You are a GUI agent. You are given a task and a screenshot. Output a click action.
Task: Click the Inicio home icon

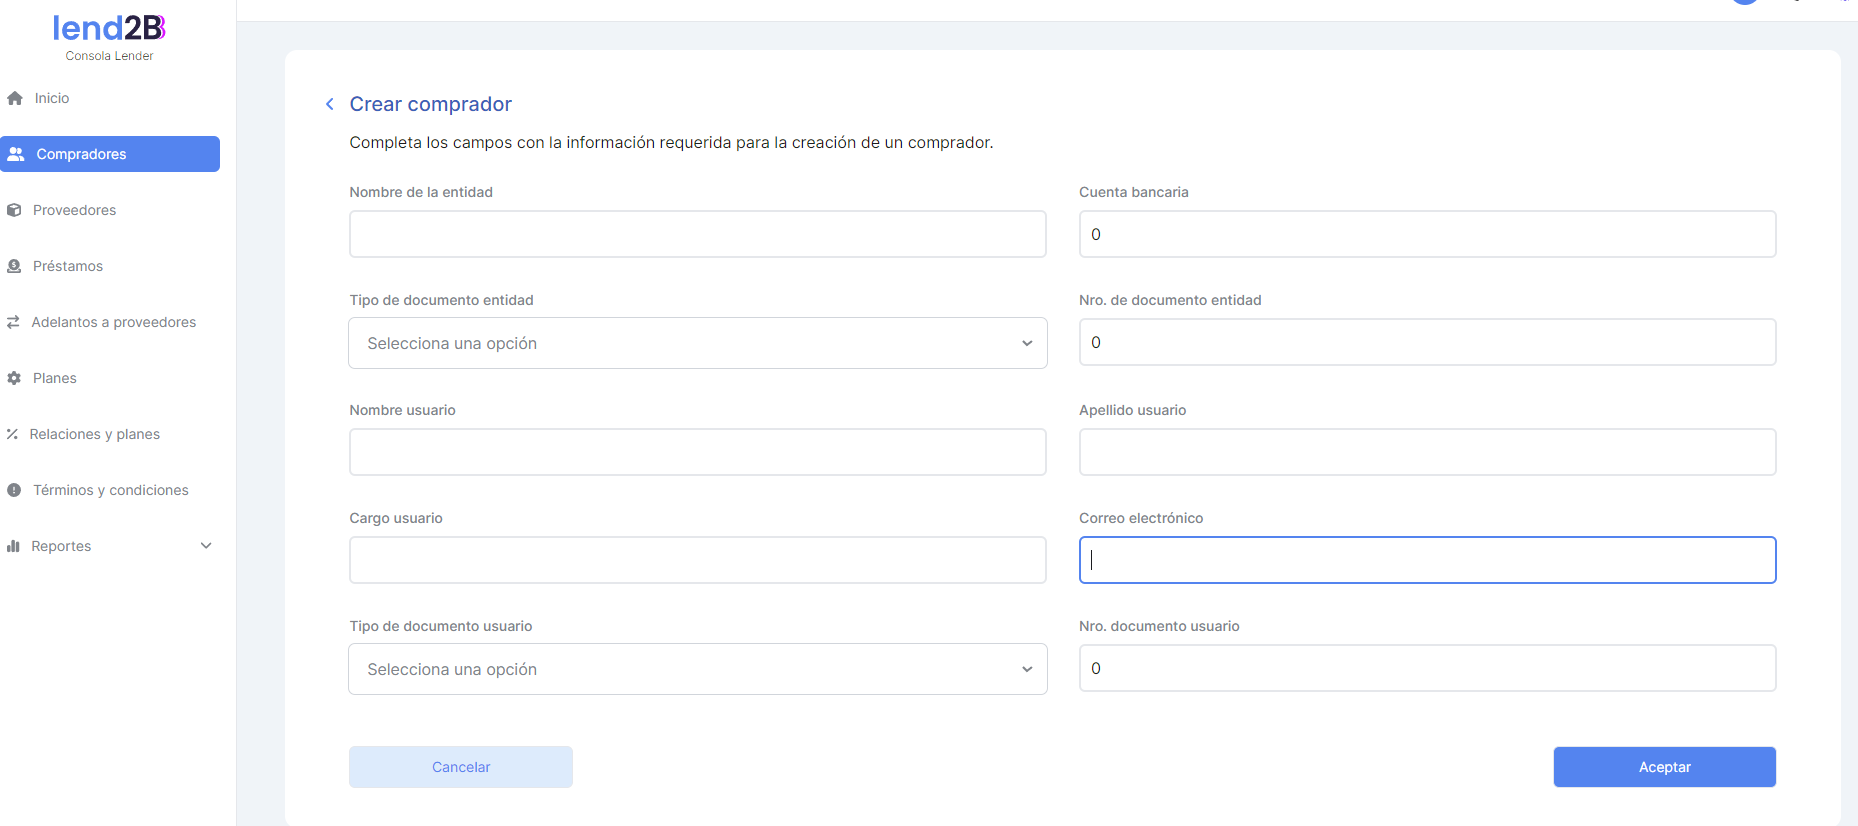pyautogui.click(x=15, y=98)
